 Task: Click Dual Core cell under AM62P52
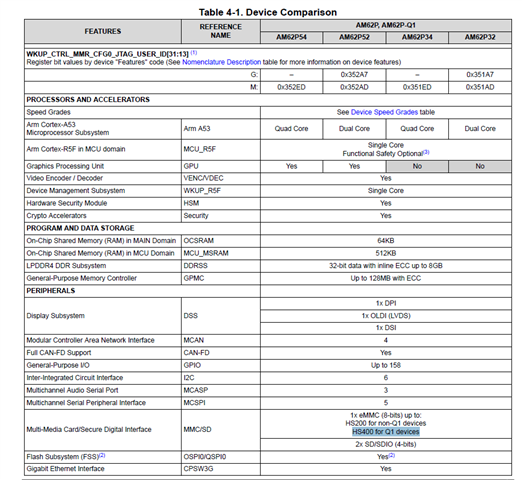pyautogui.click(x=354, y=129)
